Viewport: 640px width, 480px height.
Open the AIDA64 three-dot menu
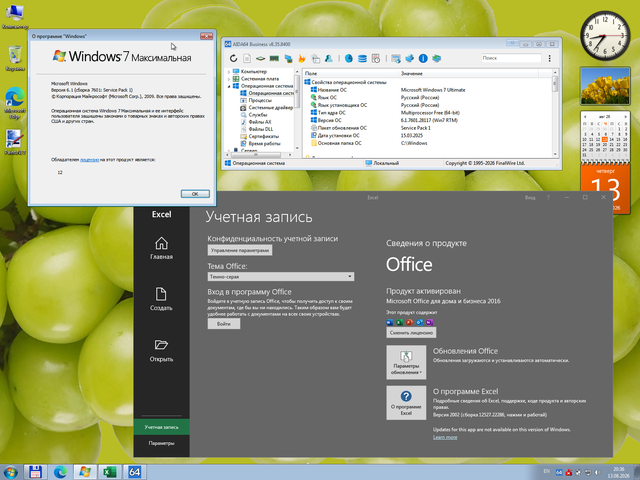point(549,58)
